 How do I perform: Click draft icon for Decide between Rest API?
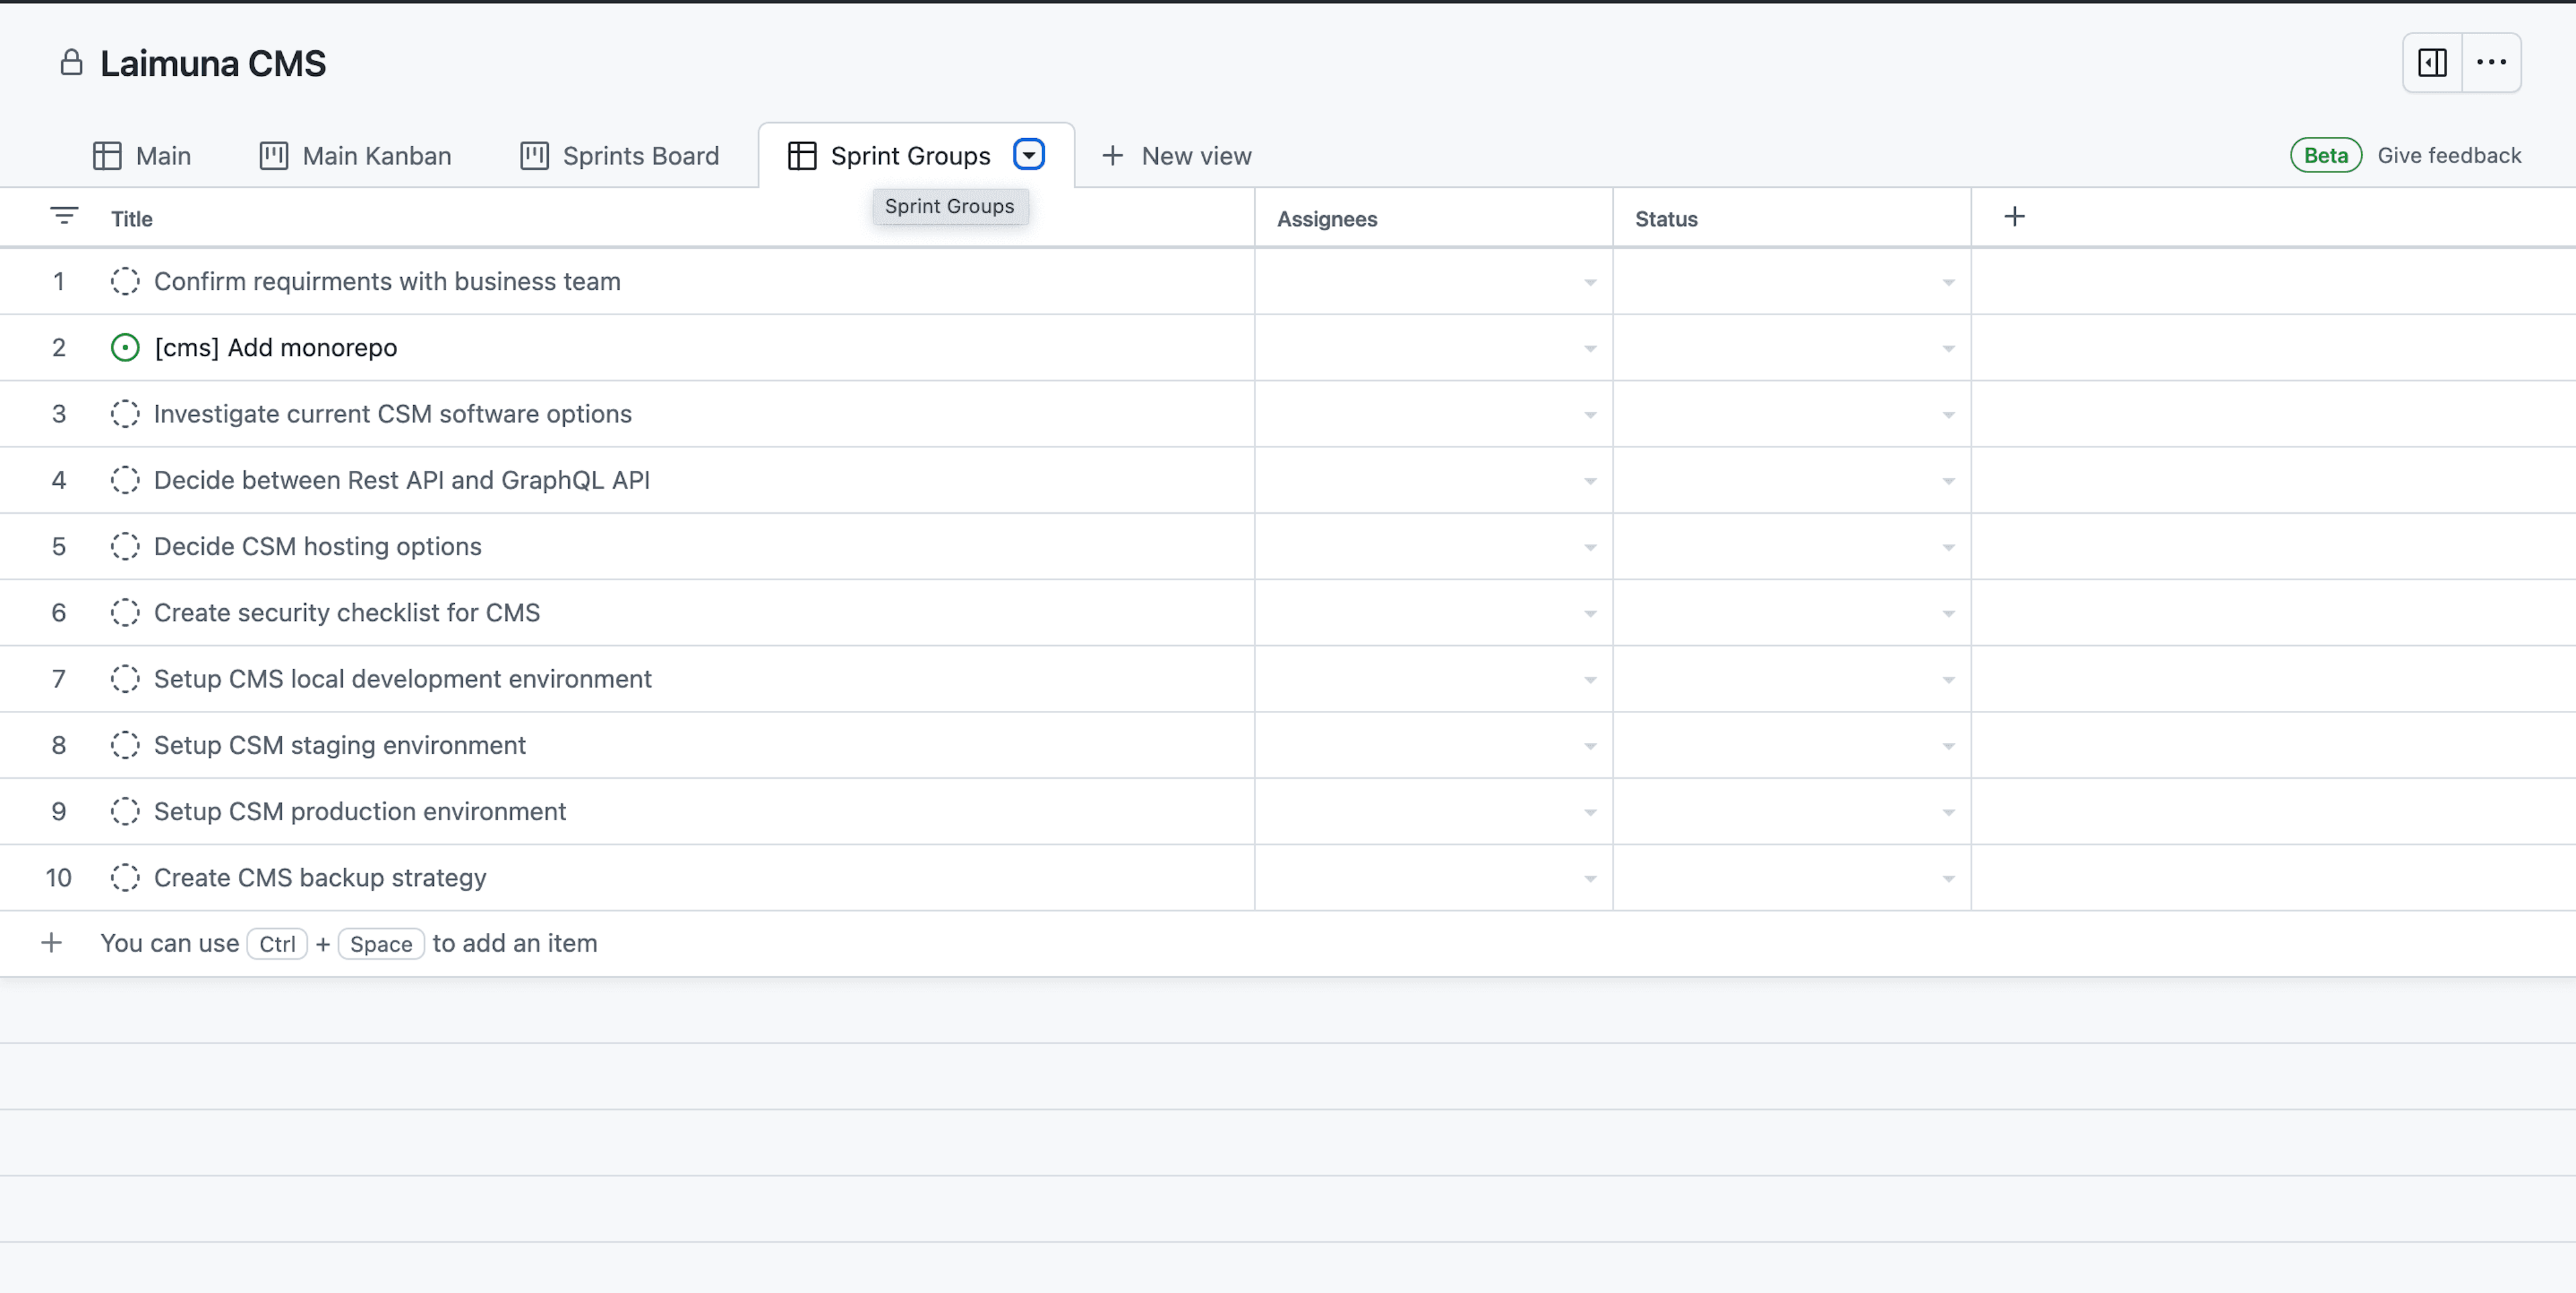click(x=125, y=480)
